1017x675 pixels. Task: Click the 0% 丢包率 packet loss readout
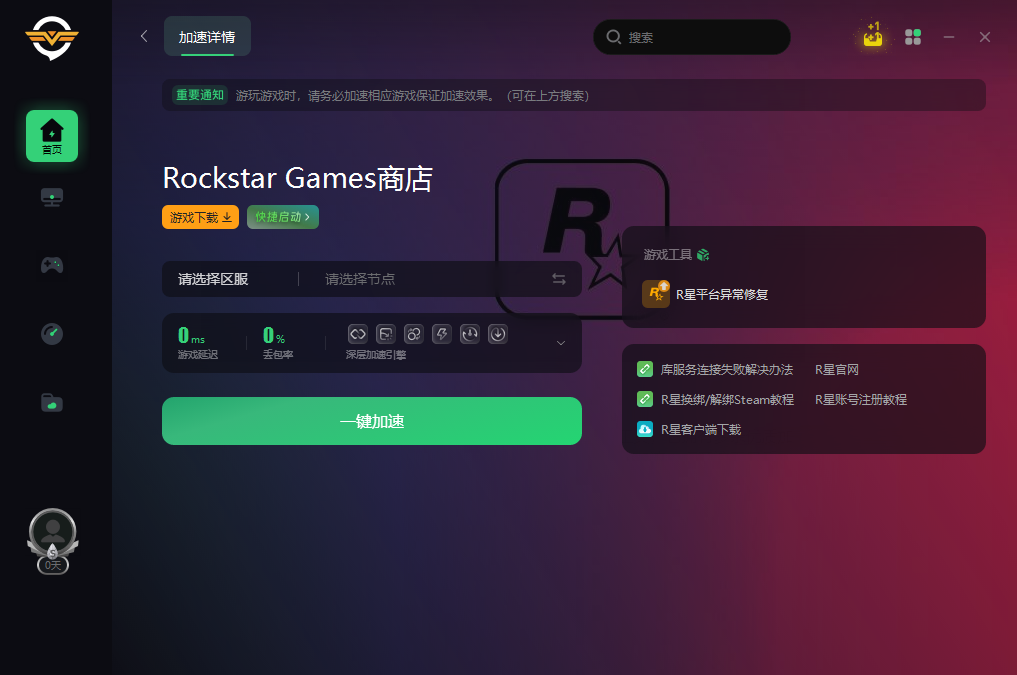pos(278,342)
